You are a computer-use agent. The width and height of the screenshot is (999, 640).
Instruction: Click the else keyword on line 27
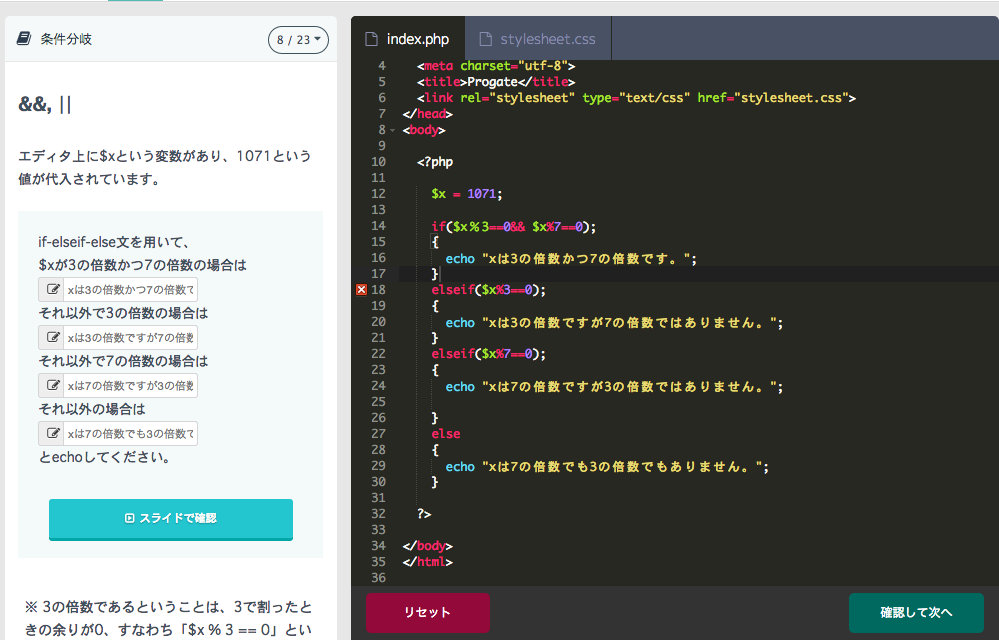[446, 434]
